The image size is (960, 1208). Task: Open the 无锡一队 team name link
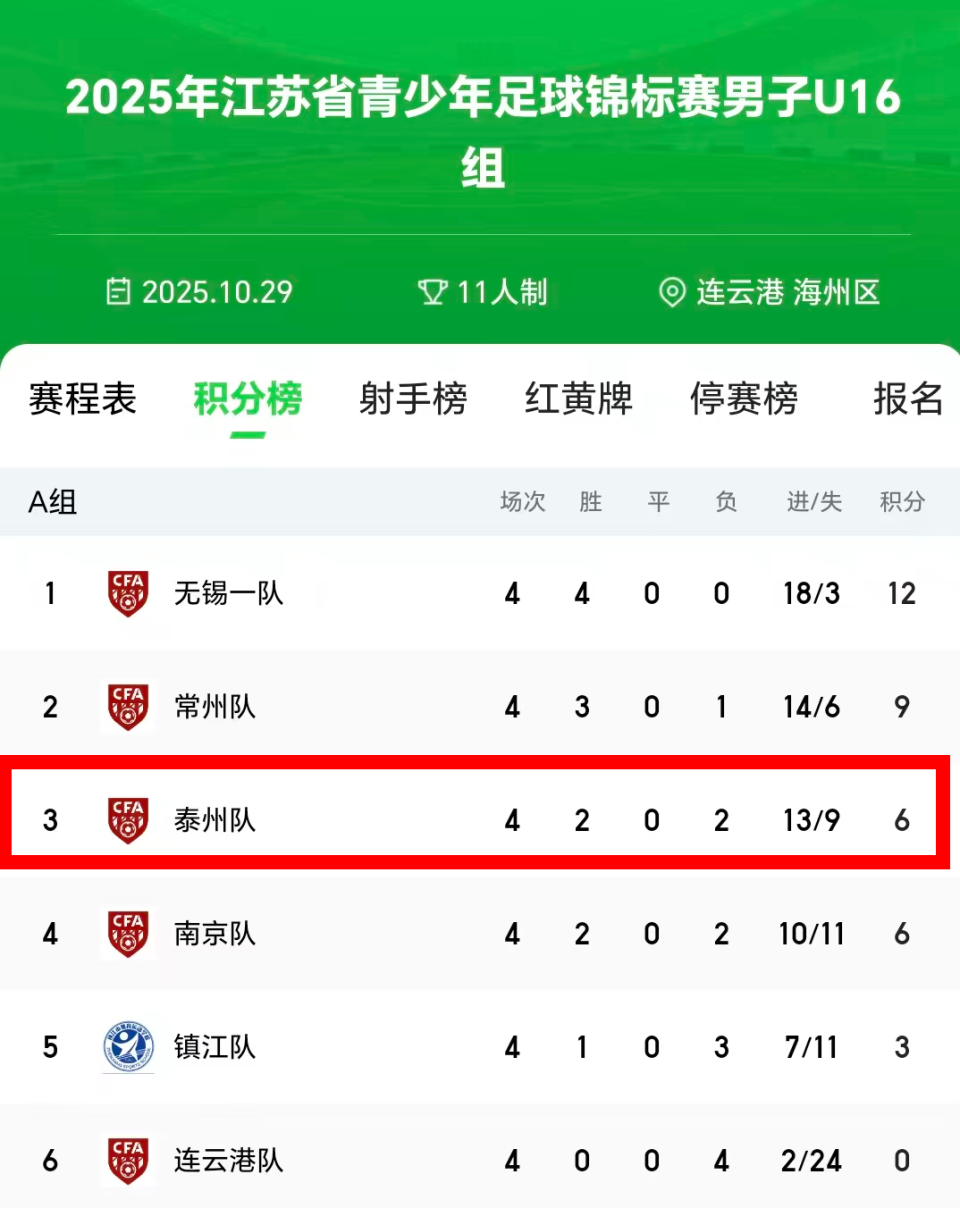[x=228, y=593]
